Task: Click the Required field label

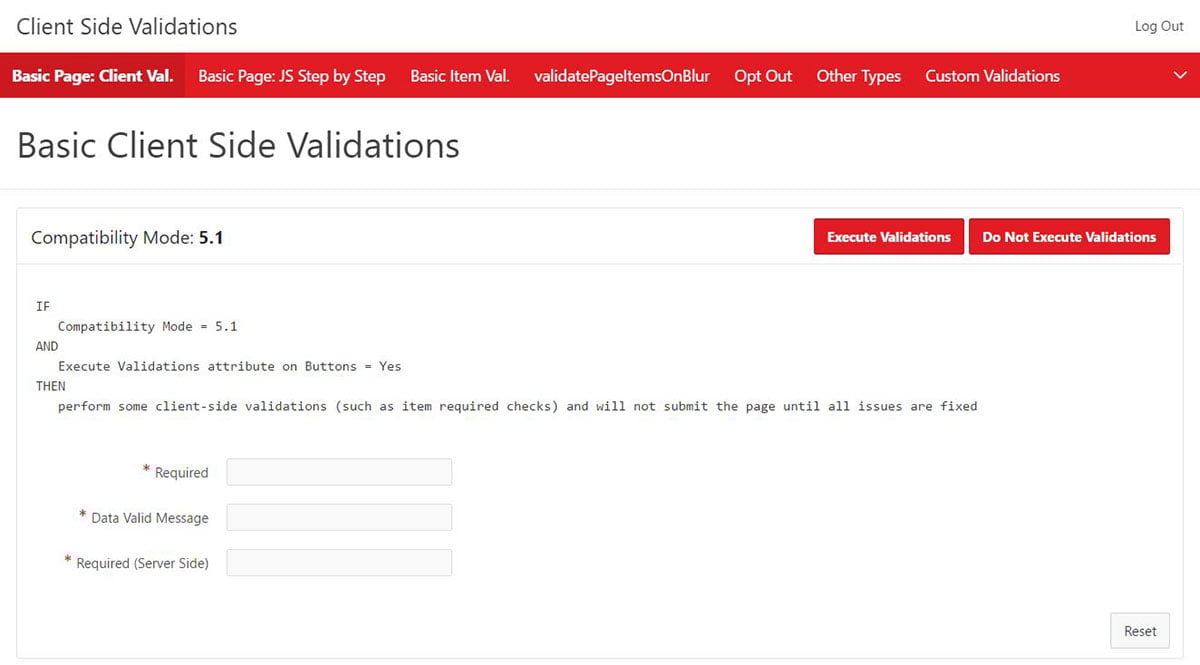Action: (x=181, y=473)
